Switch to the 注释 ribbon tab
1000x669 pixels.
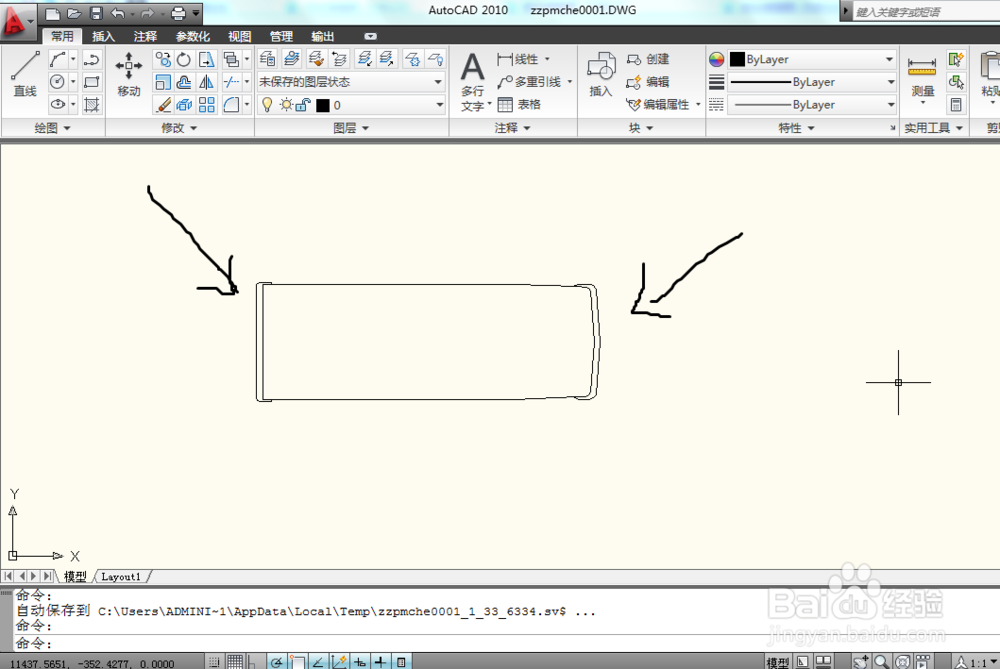click(145, 36)
